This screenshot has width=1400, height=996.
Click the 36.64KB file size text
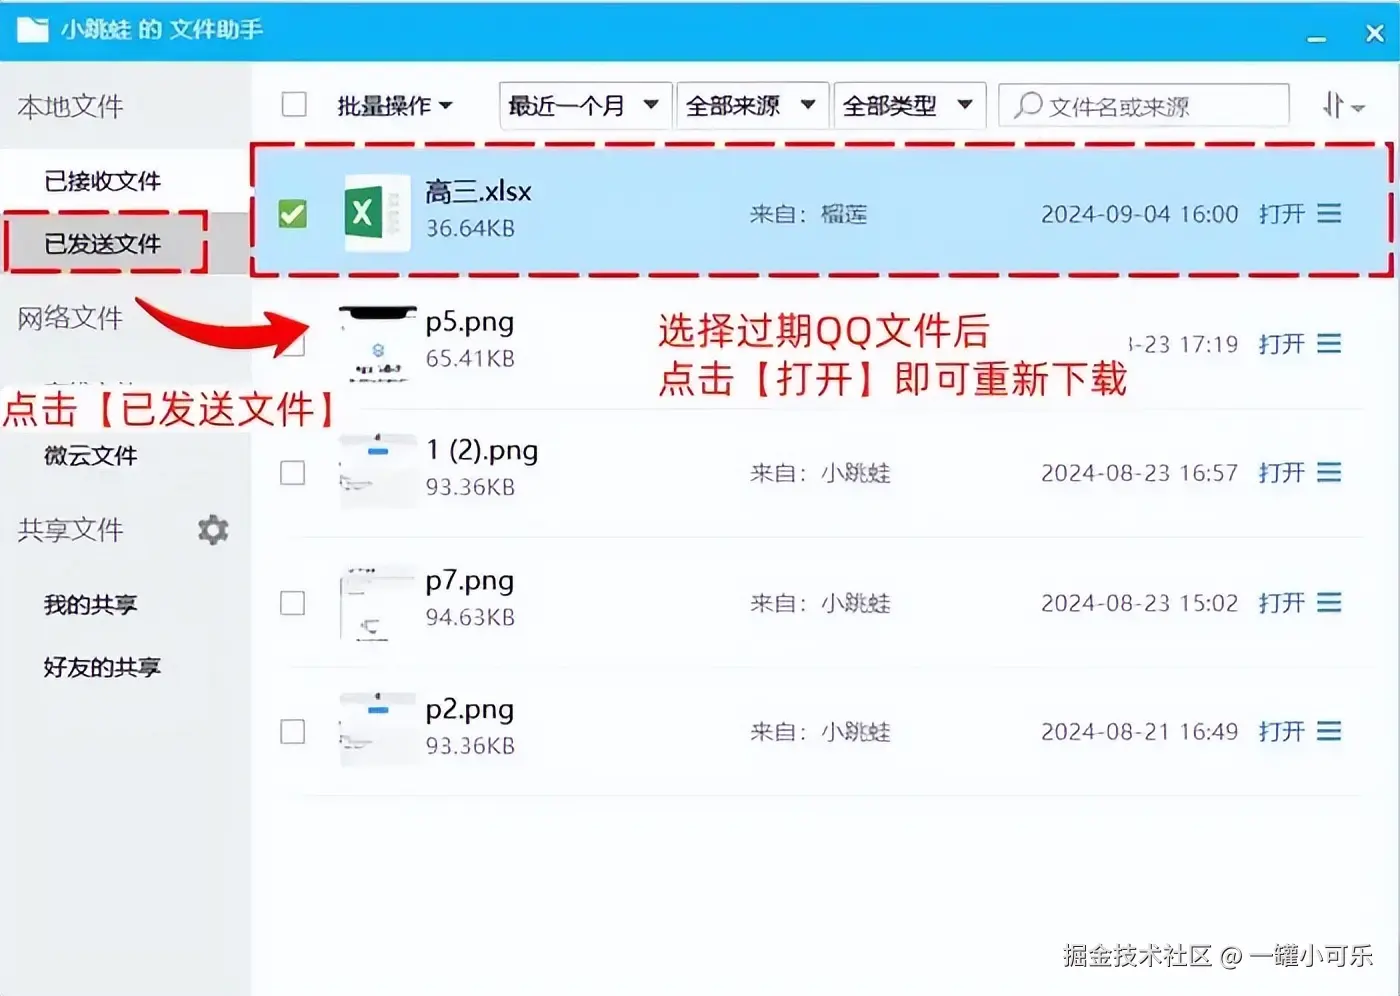pos(471,228)
